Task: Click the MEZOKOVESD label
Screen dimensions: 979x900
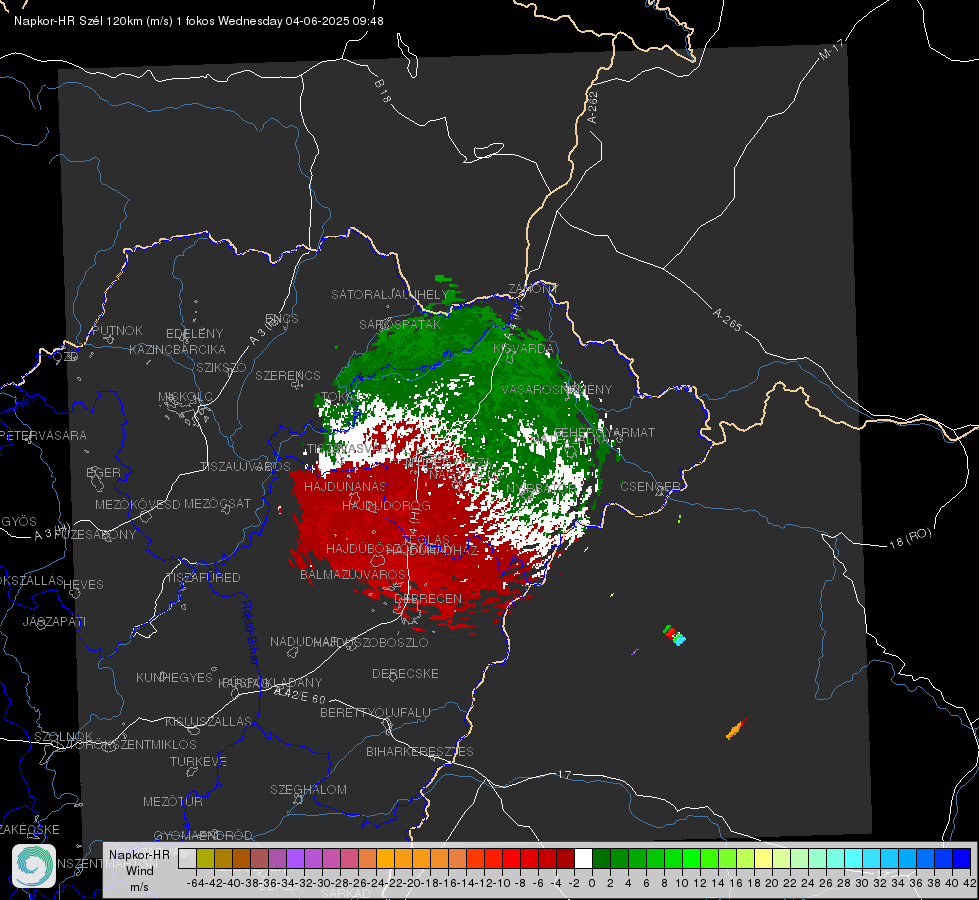Action: [137, 505]
